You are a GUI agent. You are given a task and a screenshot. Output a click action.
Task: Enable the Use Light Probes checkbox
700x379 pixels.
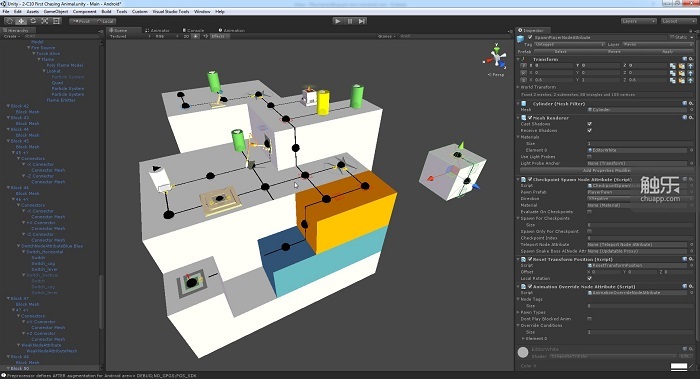click(589, 157)
